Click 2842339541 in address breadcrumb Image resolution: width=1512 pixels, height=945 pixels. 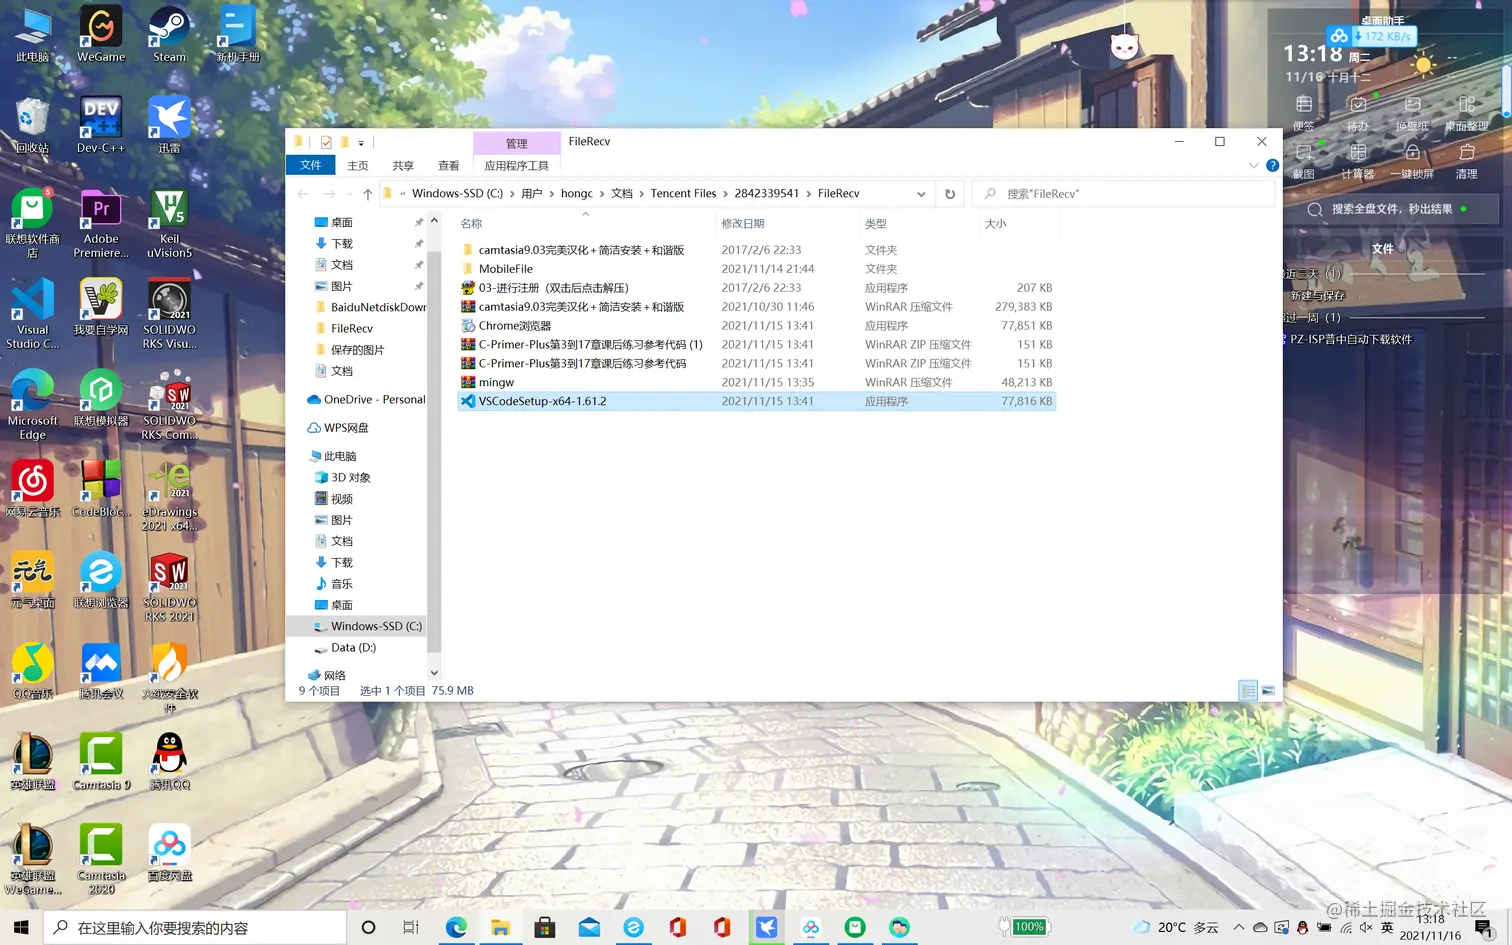tap(767, 194)
